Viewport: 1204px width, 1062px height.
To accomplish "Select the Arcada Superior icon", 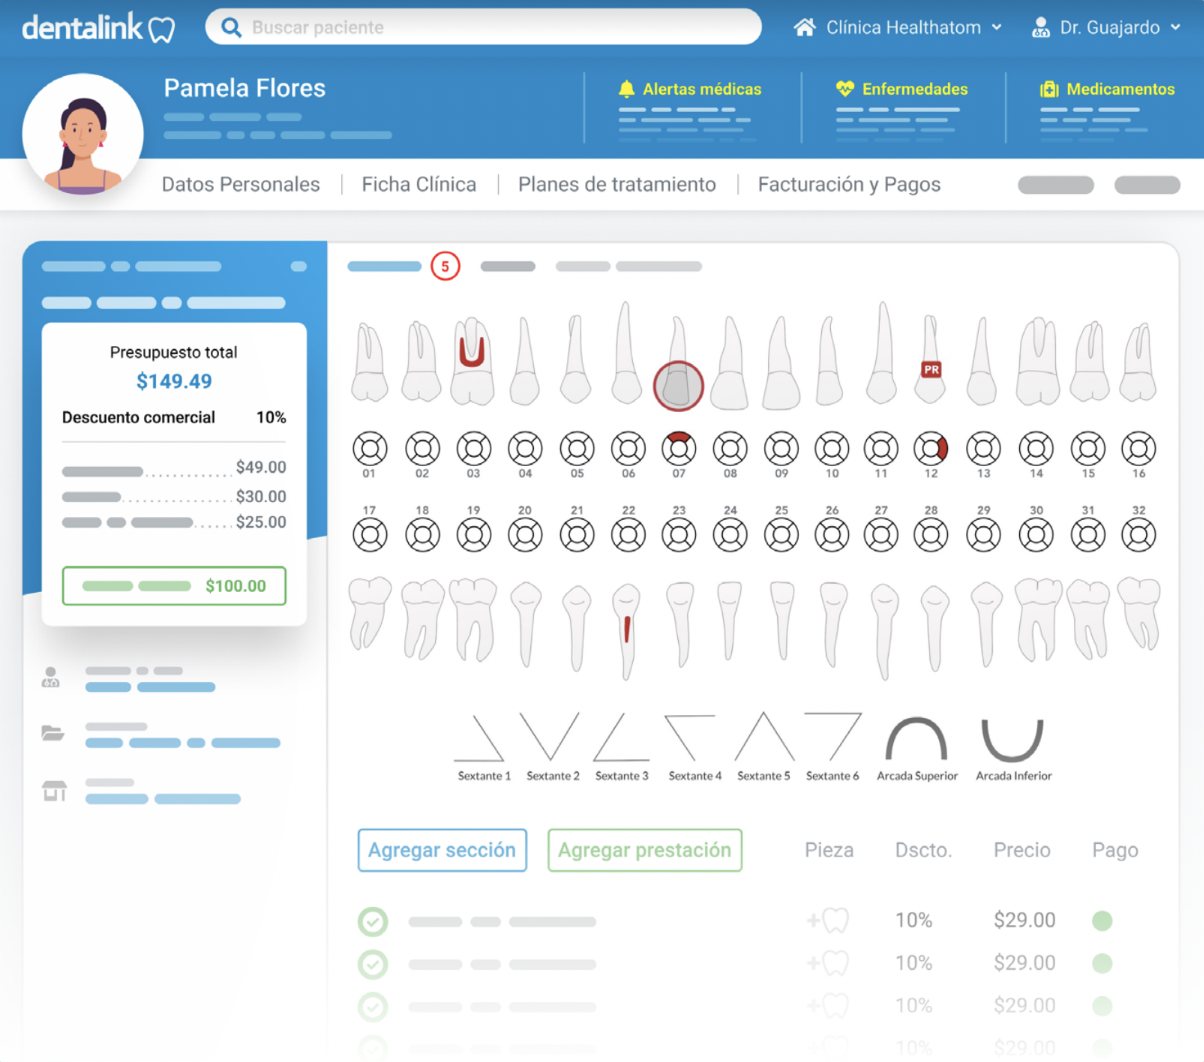I will point(917,740).
